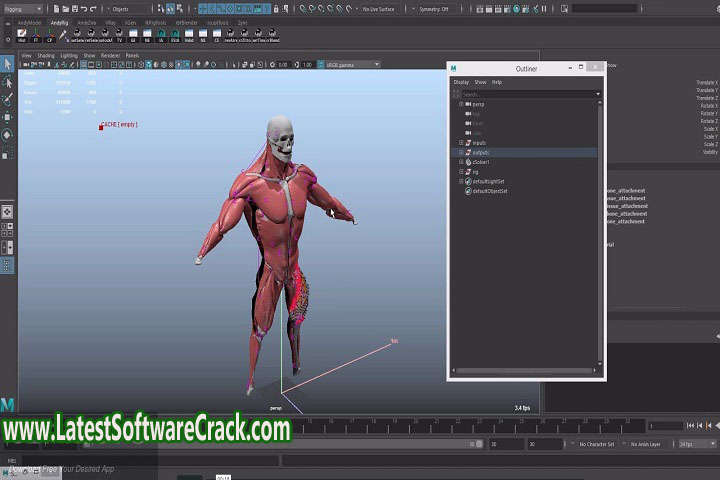720x480 pixels.
Task: Click the Visibility channel label
Action: [710, 152]
